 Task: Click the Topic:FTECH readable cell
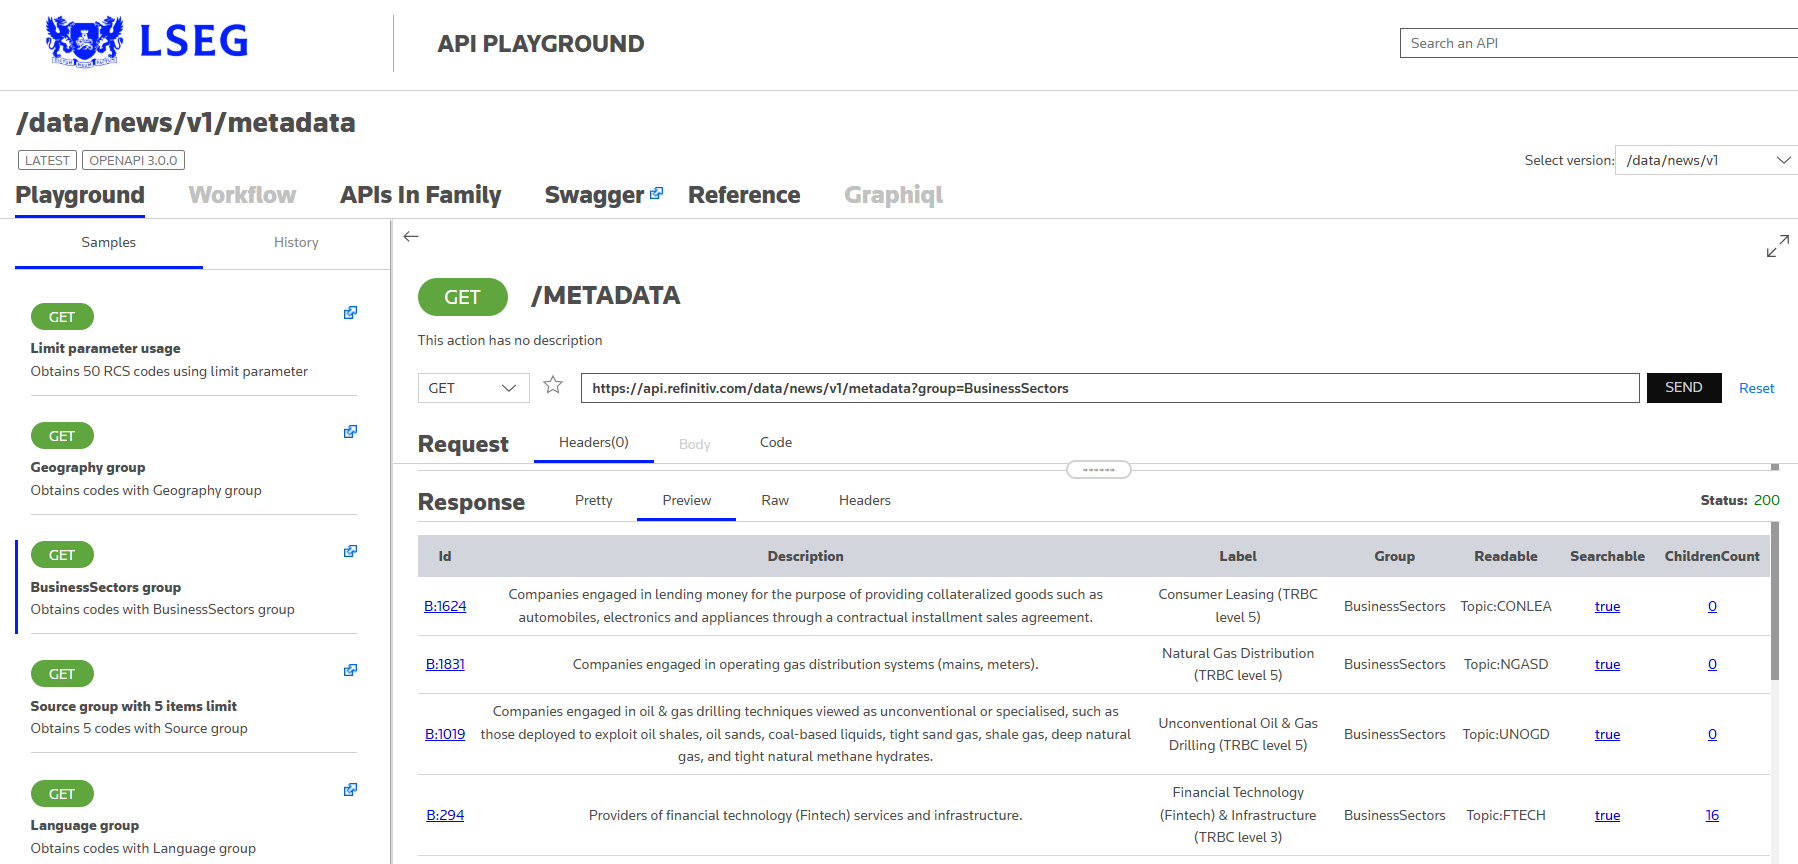tap(1506, 815)
